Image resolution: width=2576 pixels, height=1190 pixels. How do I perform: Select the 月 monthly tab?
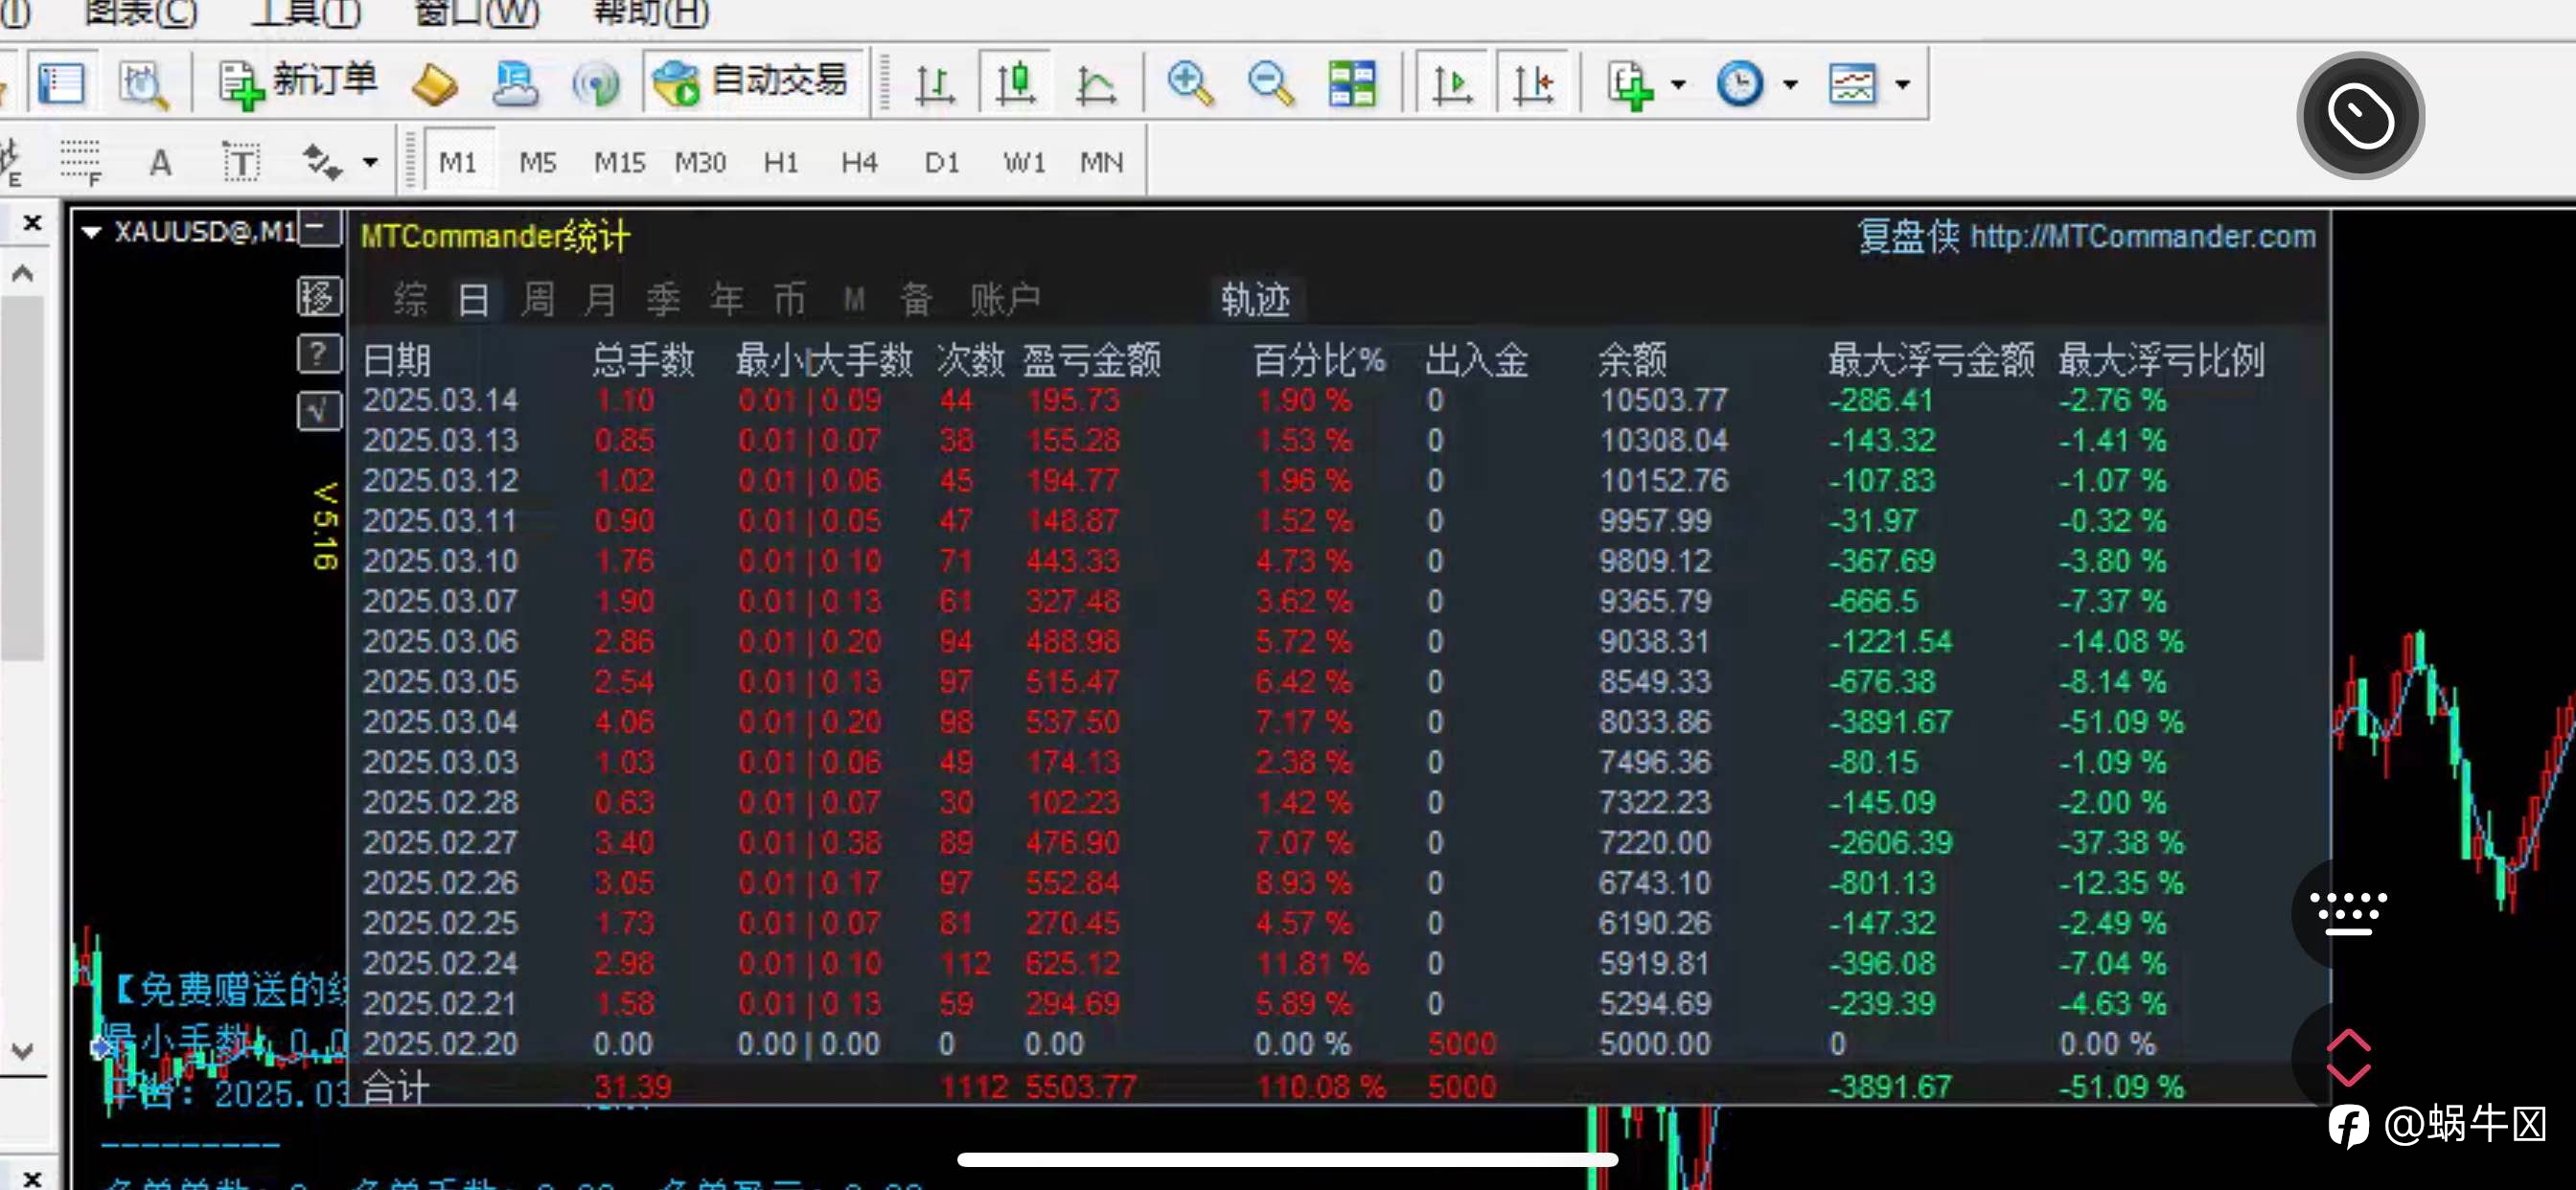600,299
